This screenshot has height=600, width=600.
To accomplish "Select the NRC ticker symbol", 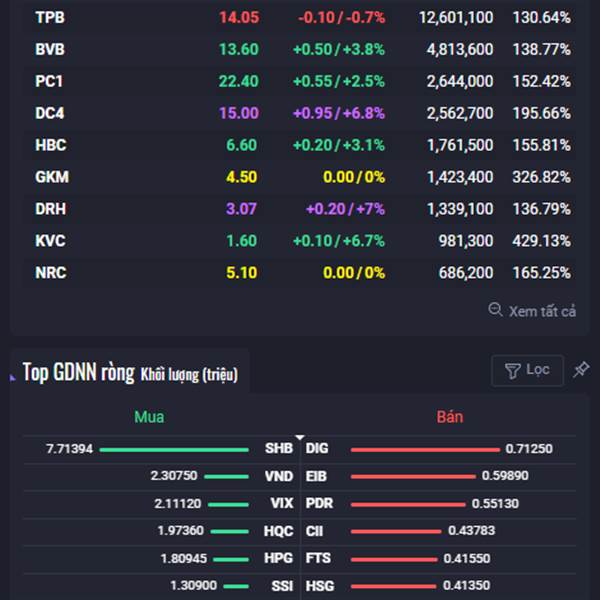I will click(x=51, y=273).
